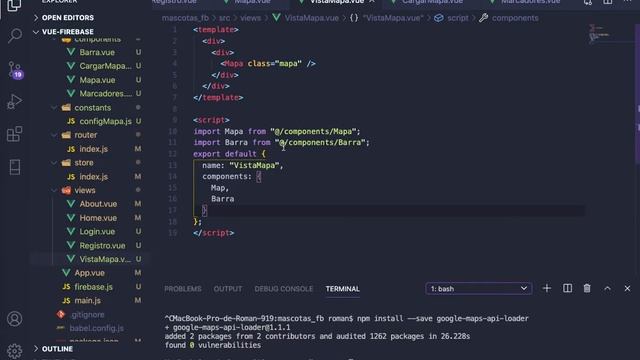Image resolution: width=640 pixels, height=360 pixels.
Task: Open the Accounts icon
Action: [15, 319]
